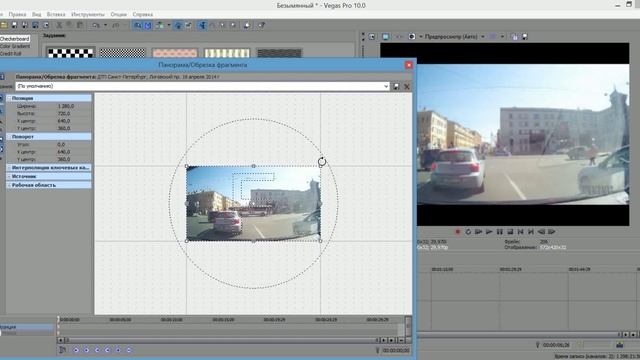
Task: Open the Overlays dropdown arrow in preview
Action: click(502, 37)
